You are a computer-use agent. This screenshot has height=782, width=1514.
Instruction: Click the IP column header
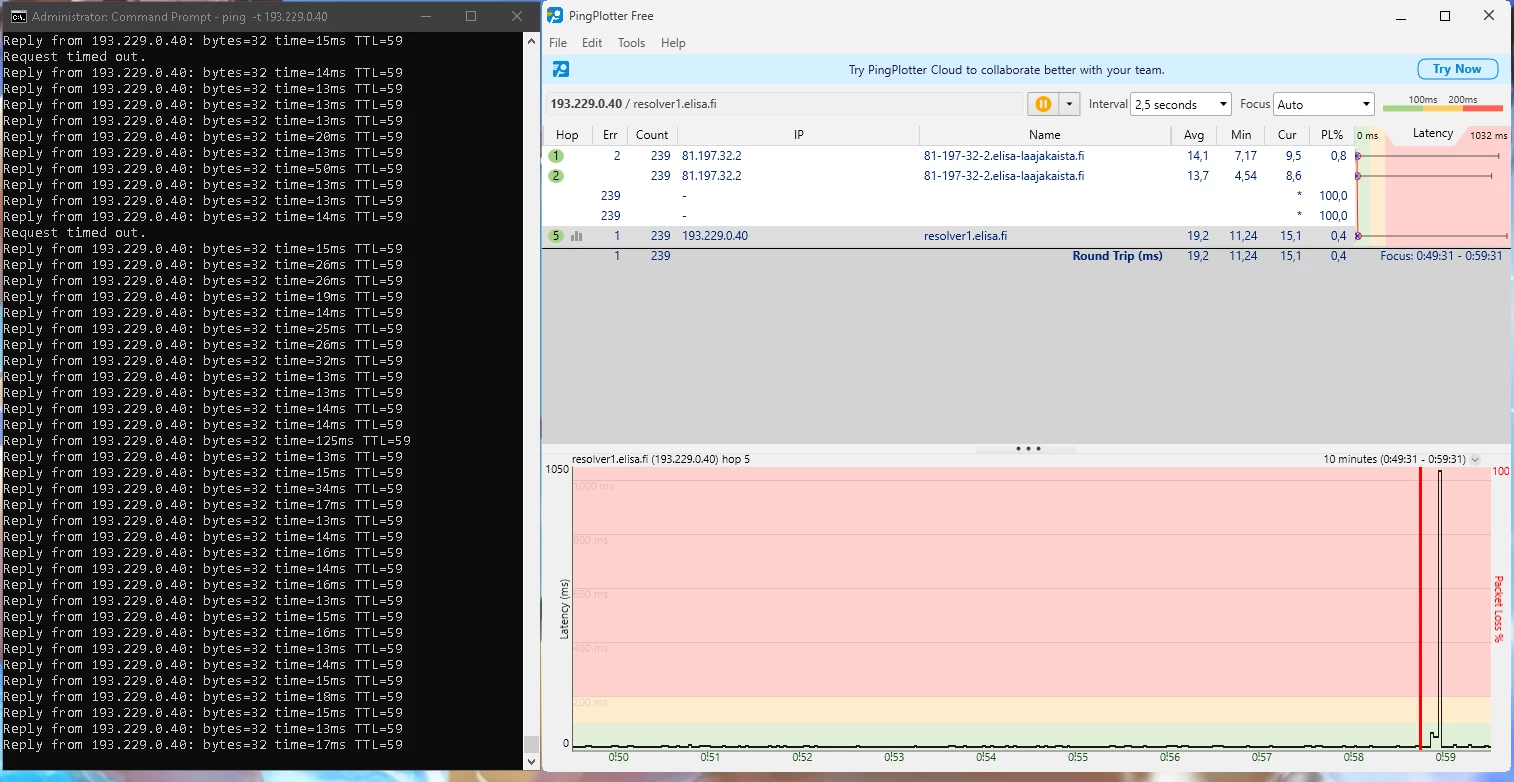pyautogui.click(x=799, y=135)
